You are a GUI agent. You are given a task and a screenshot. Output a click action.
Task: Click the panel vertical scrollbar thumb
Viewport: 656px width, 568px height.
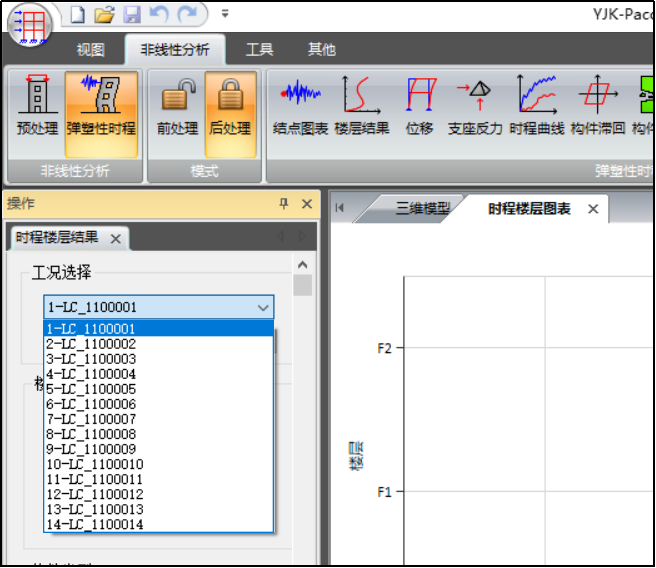pos(302,285)
